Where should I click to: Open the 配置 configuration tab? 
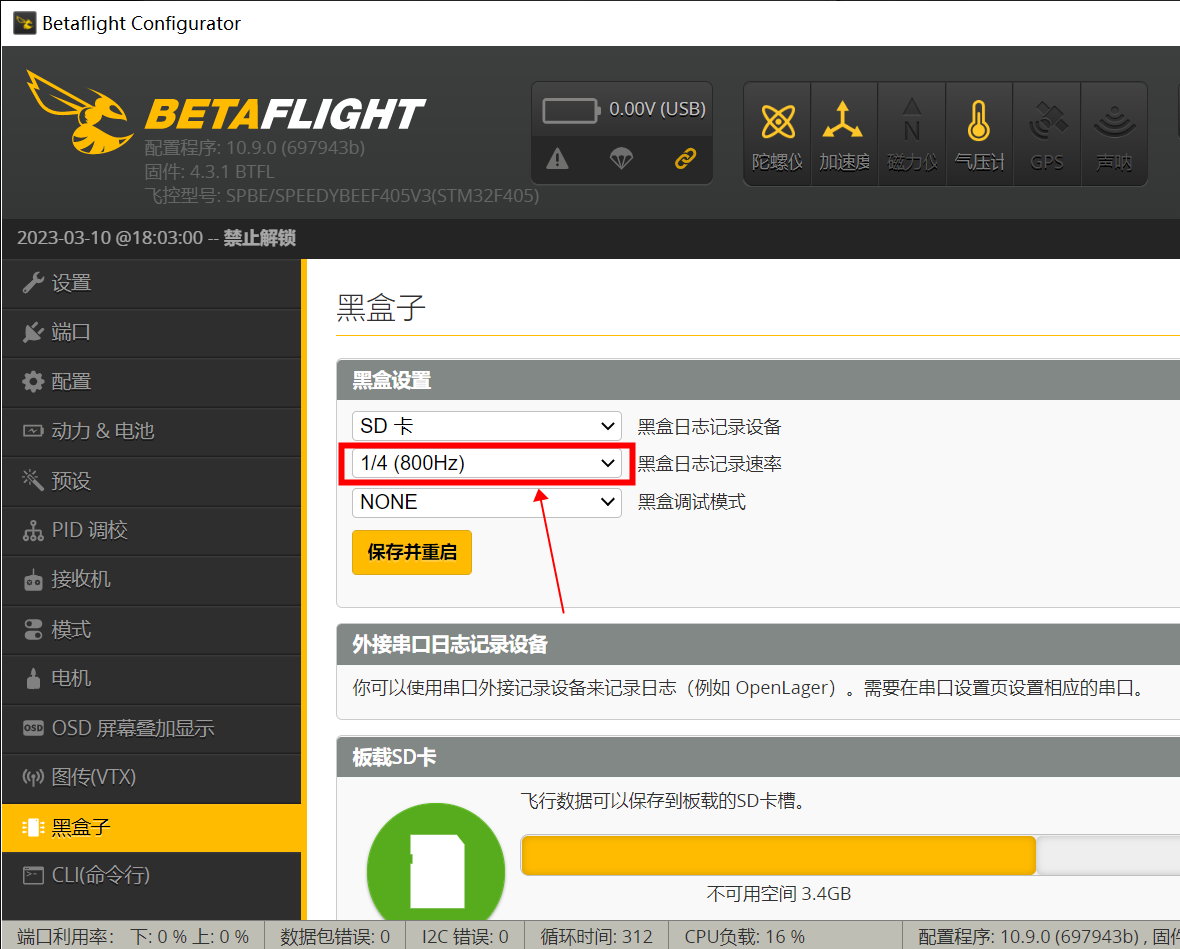(151, 382)
